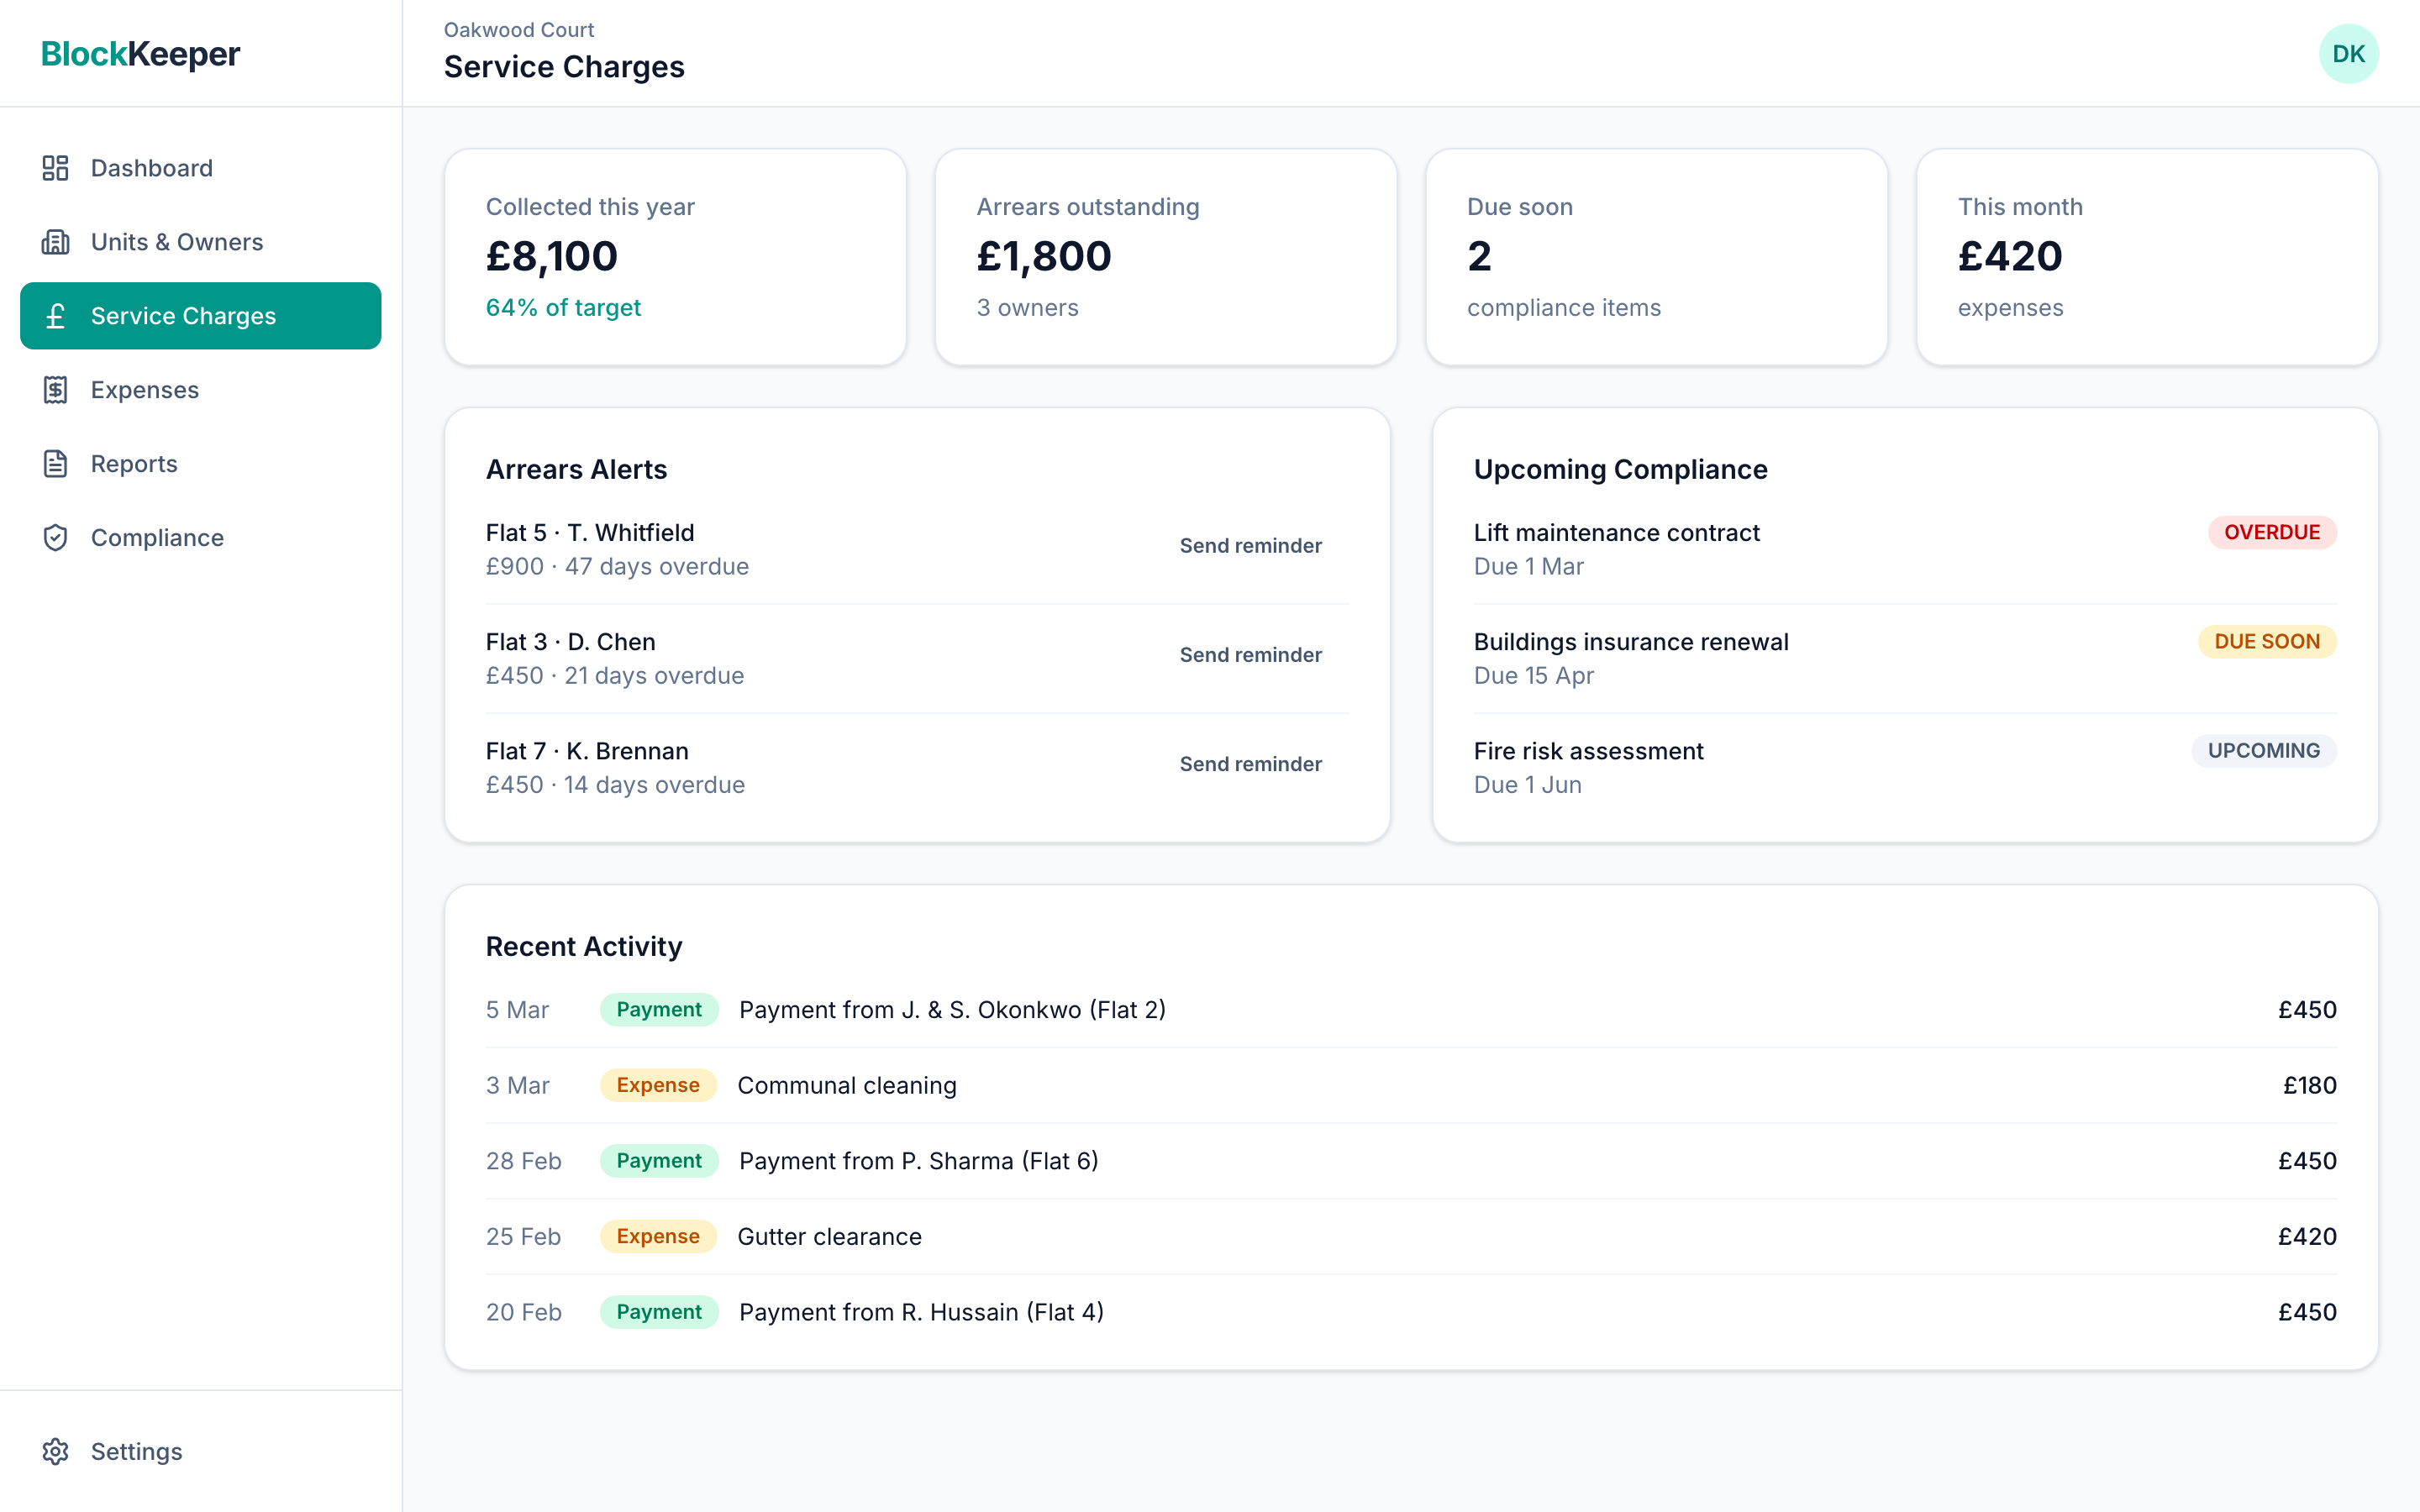This screenshot has width=2420, height=1512.
Task: Click the Expenses icon in the sidebar
Action: point(56,390)
